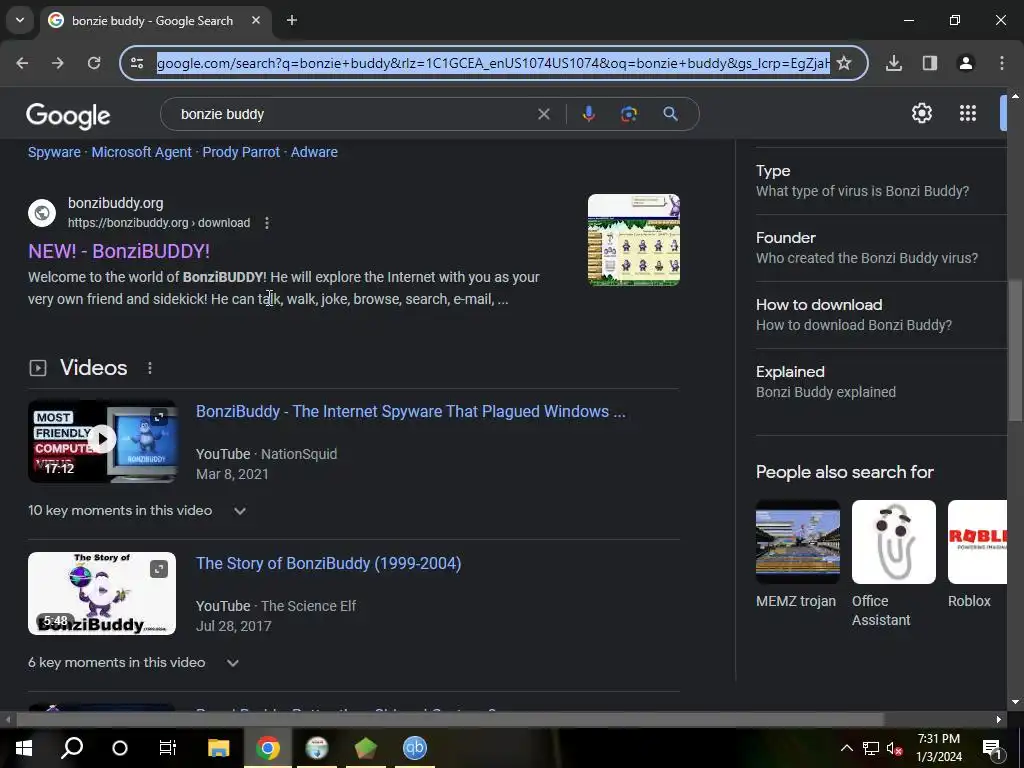Open Cortana circle on taskbar

(120, 748)
